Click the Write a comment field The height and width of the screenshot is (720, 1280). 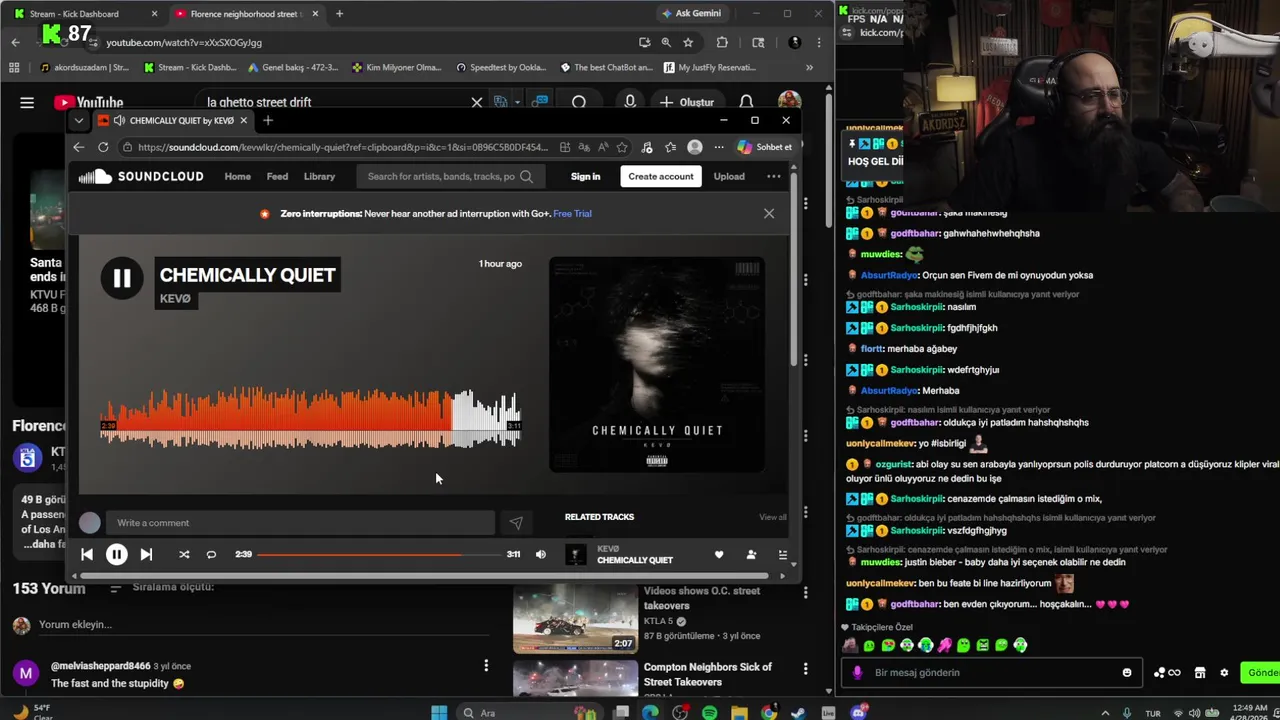pos(300,523)
